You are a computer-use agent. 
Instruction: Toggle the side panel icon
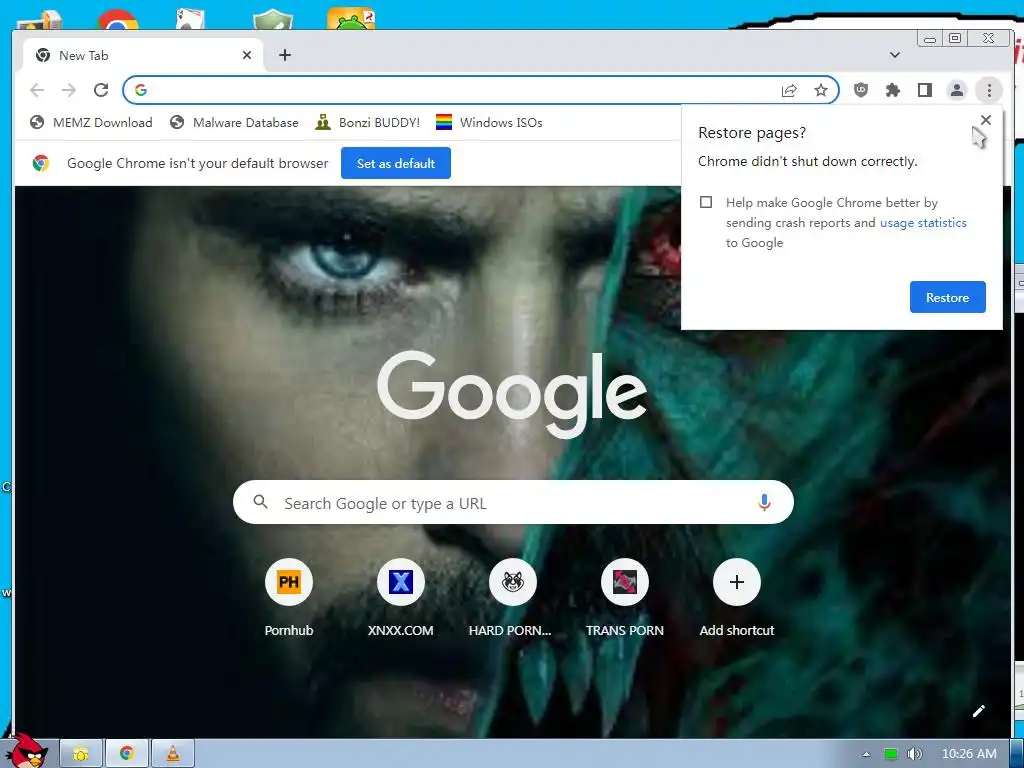click(925, 90)
